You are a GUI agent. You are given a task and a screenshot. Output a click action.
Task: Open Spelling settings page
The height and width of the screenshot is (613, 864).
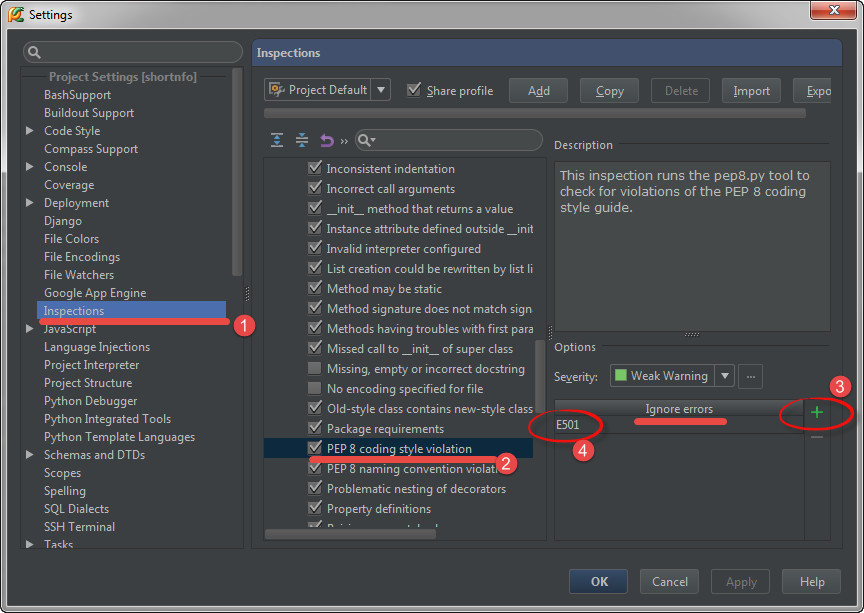point(64,491)
